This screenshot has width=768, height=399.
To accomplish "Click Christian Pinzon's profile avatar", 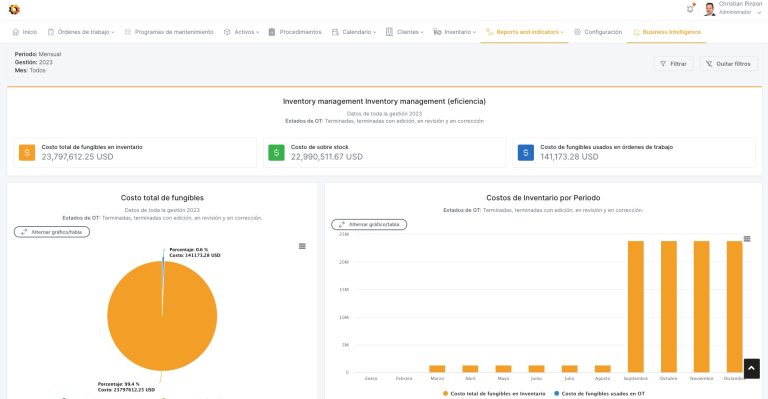I will pos(709,9).
